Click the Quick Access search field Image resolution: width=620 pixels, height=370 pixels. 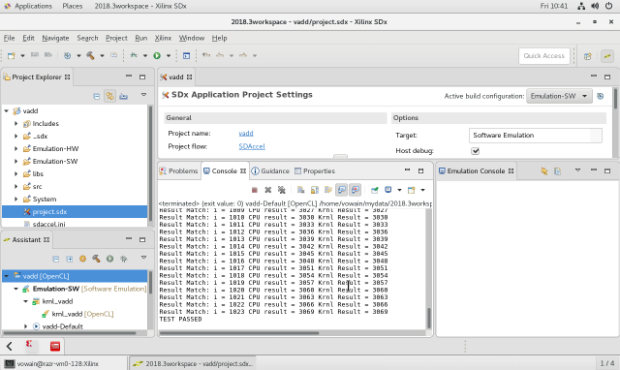tap(544, 56)
